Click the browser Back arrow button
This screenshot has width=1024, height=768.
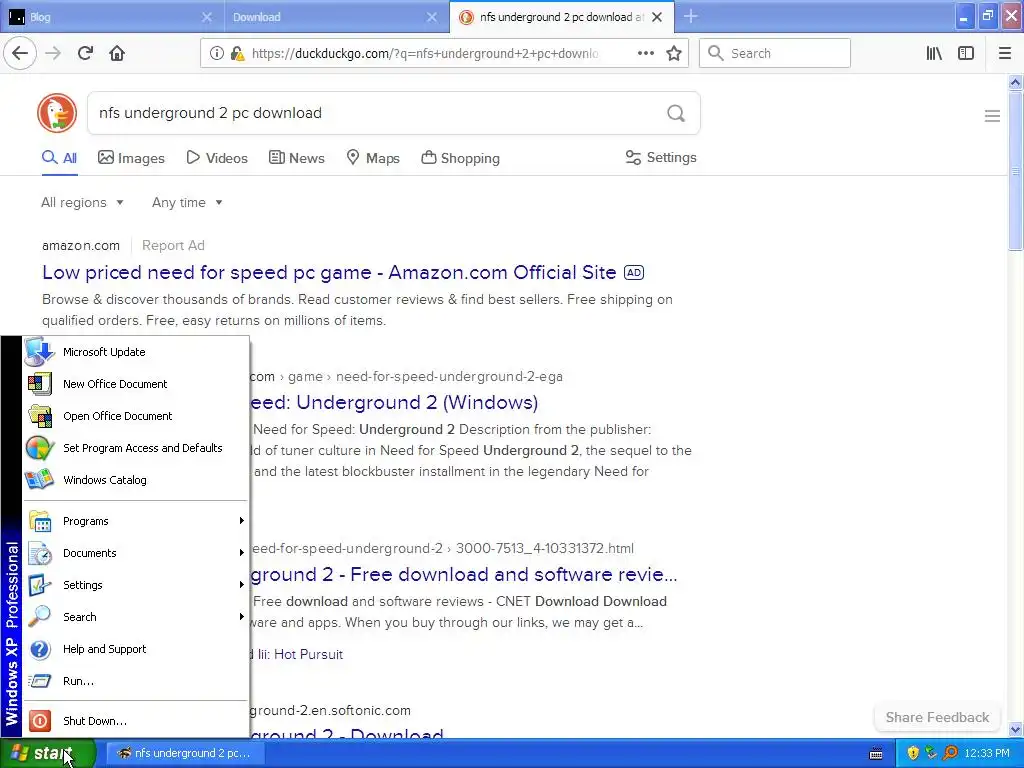pyautogui.click(x=20, y=53)
